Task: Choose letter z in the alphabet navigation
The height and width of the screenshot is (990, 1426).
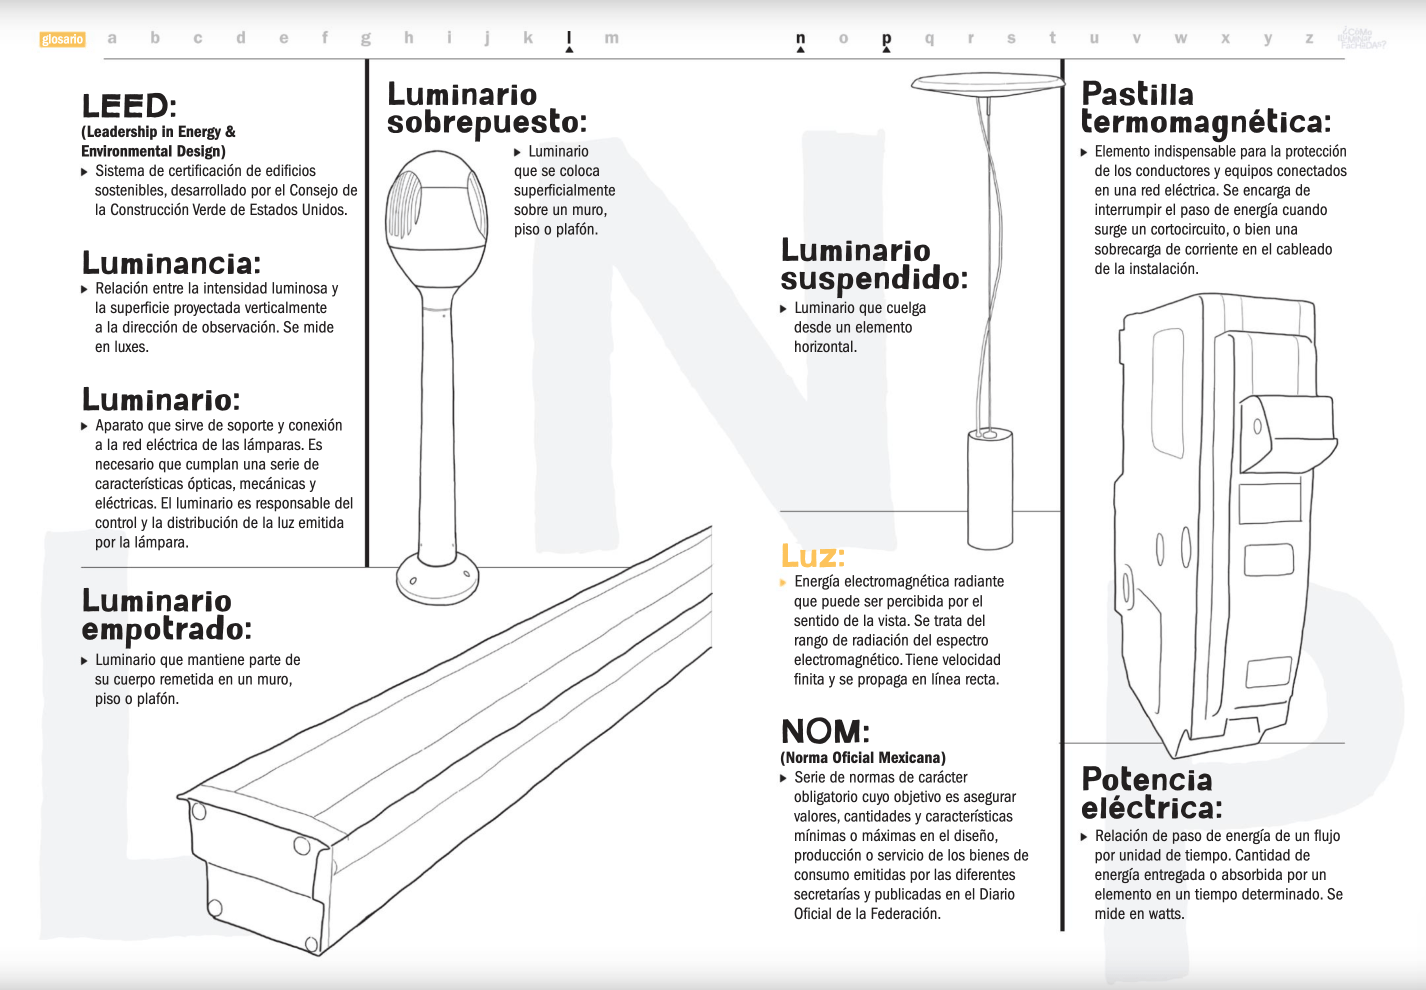Action: (x=1309, y=38)
